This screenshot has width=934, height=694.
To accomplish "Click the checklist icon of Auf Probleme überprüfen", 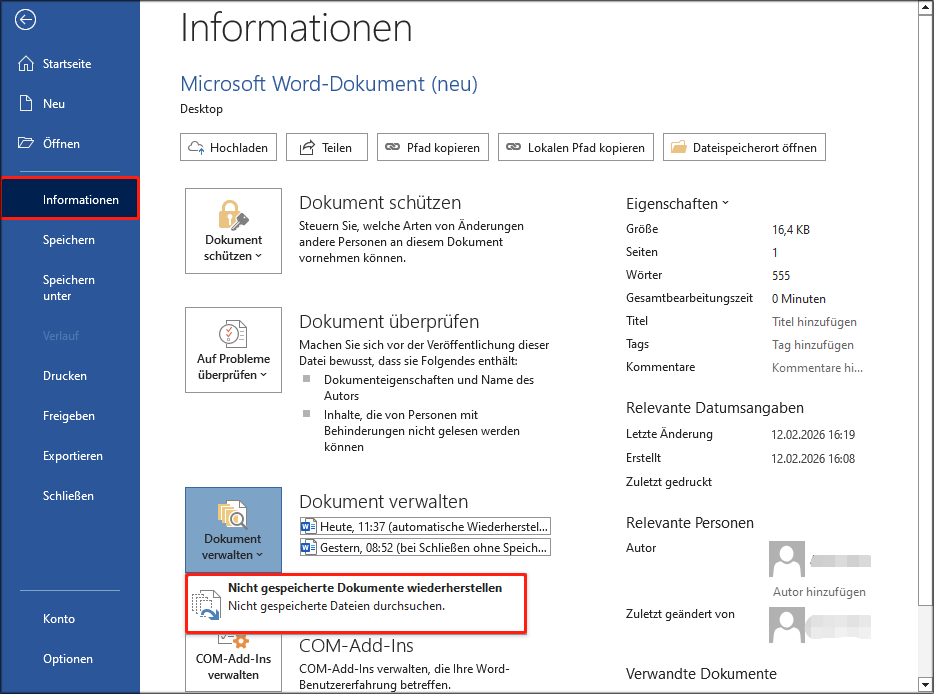I will (x=233, y=334).
